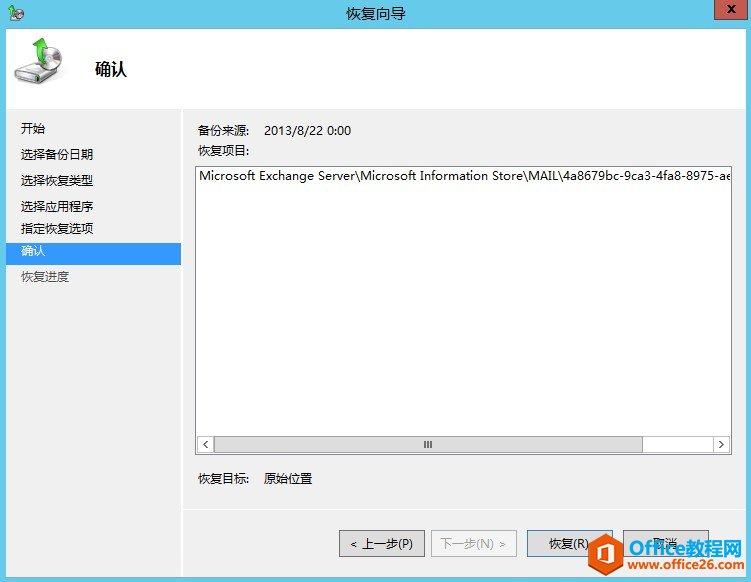Open the 选择恢复类型 step

tap(57, 181)
